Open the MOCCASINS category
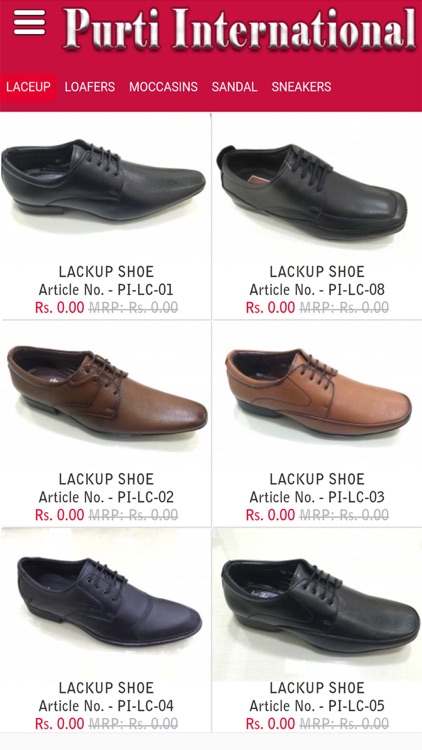 pyautogui.click(x=163, y=87)
